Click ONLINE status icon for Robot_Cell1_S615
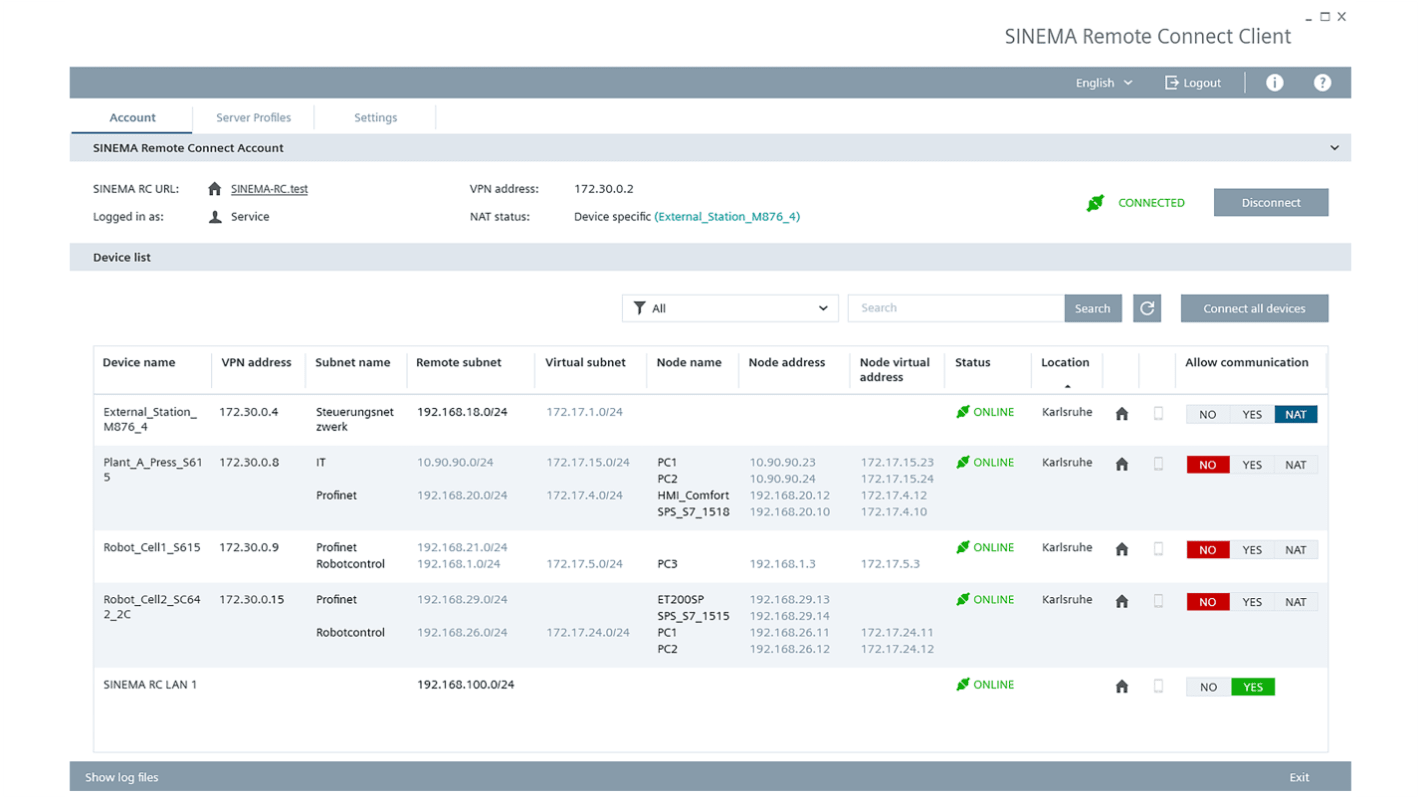The image size is (1420, 798). tap(963, 547)
